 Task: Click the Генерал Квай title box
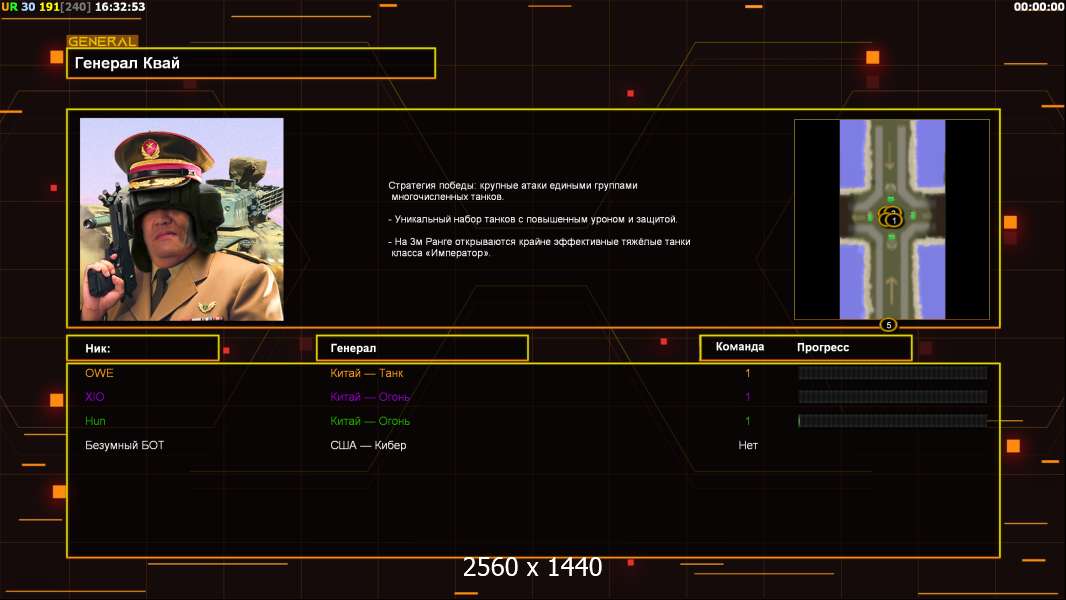click(x=250, y=63)
